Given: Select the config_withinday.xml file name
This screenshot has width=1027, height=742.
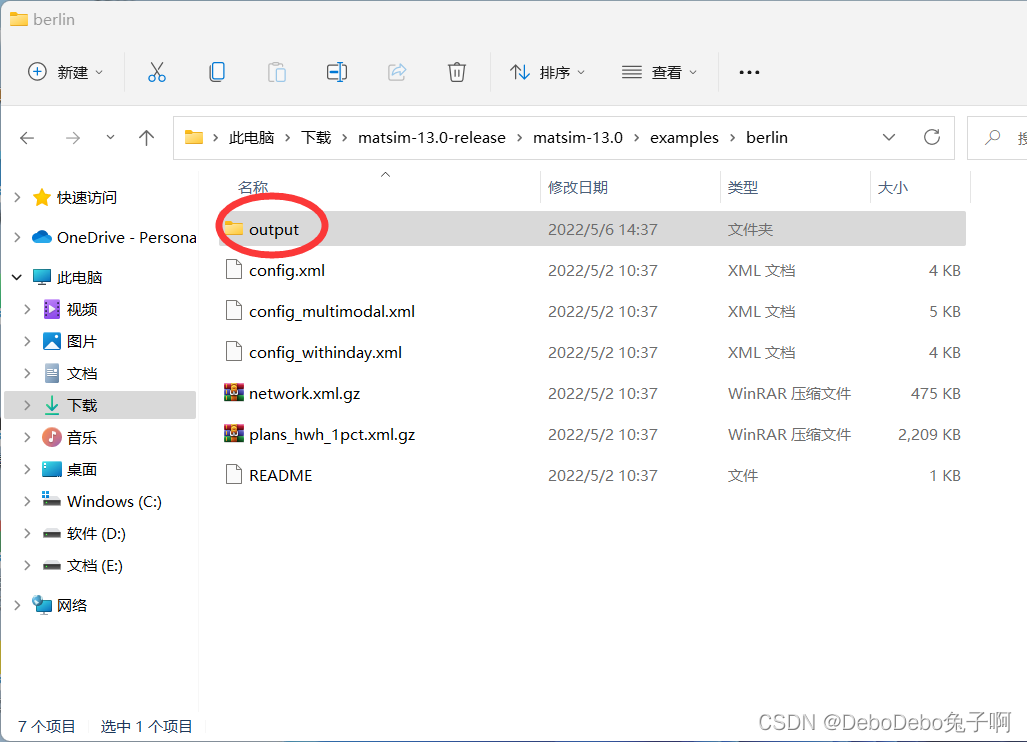Looking at the screenshot, I should (326, 352).
